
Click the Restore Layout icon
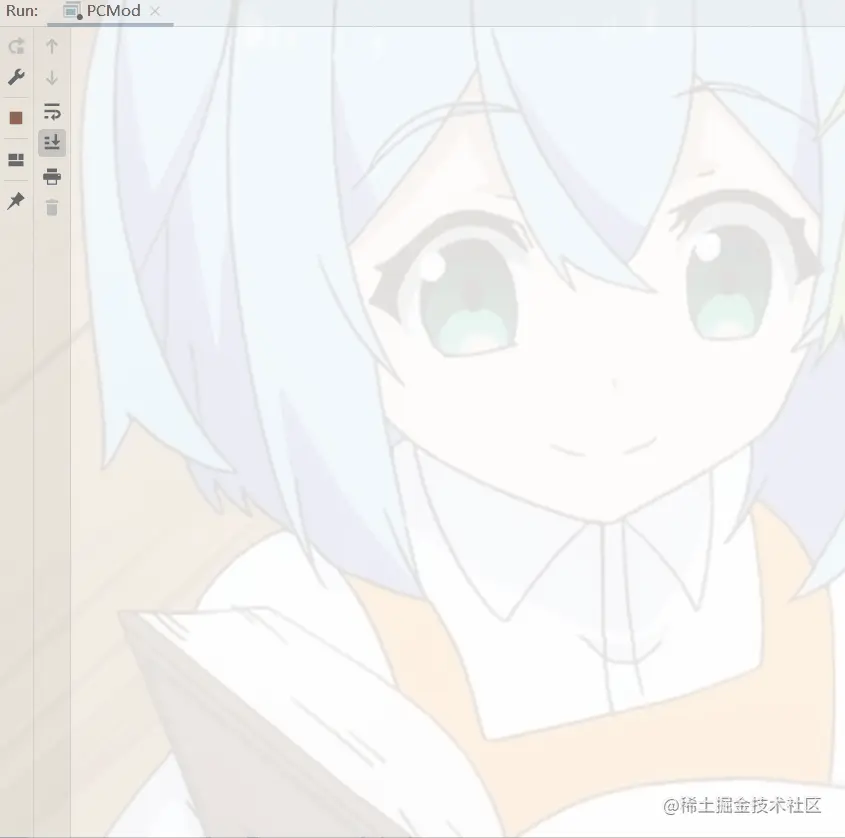pos(16,160)
